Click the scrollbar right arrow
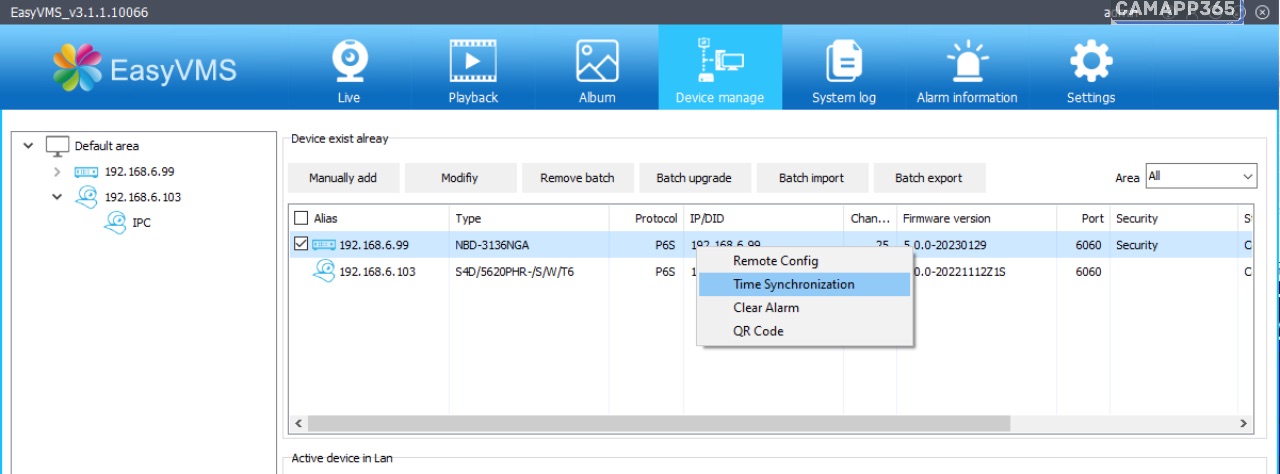 click(x=1244, y=423)
